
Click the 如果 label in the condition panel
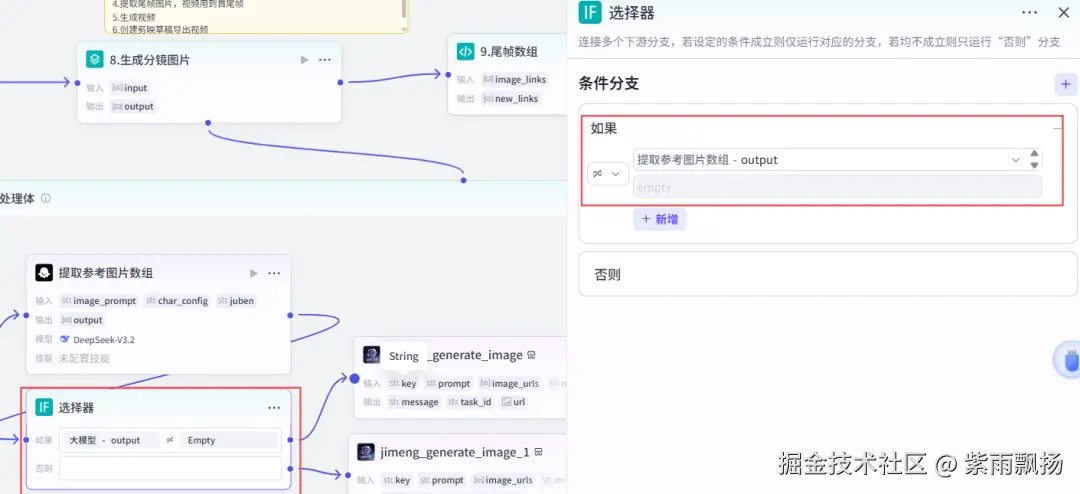[x=604, y=128]
